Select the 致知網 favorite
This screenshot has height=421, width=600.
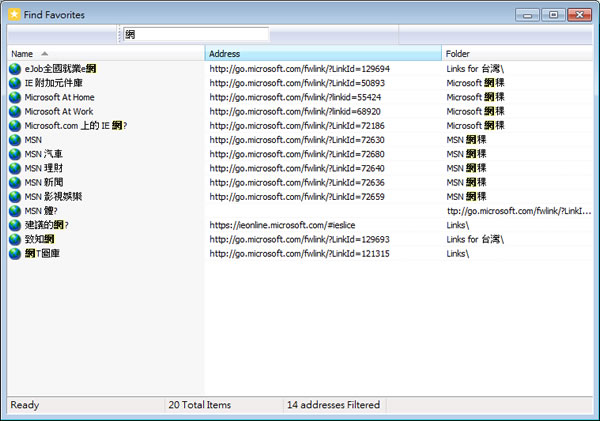coord(39,239)
